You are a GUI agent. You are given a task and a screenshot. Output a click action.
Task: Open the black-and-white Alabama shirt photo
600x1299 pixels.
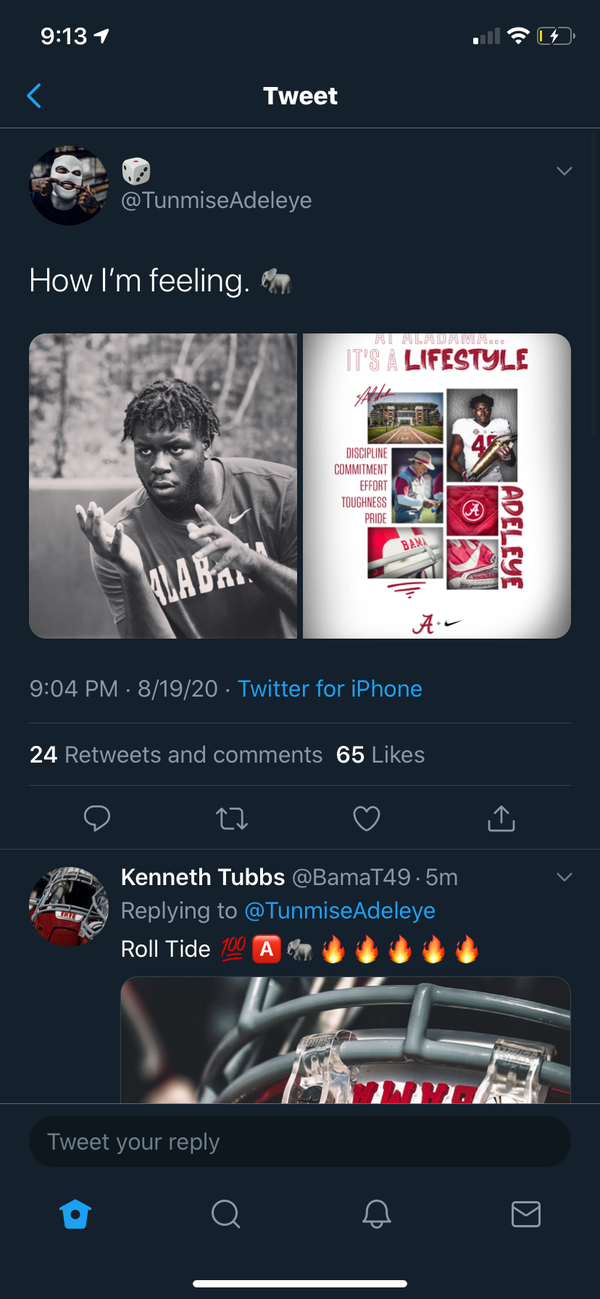click(x=163, y=486)
